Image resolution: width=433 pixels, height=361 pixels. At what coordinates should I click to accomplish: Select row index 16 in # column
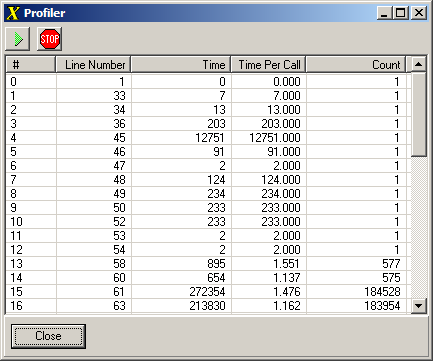click(x=16, y=306)
